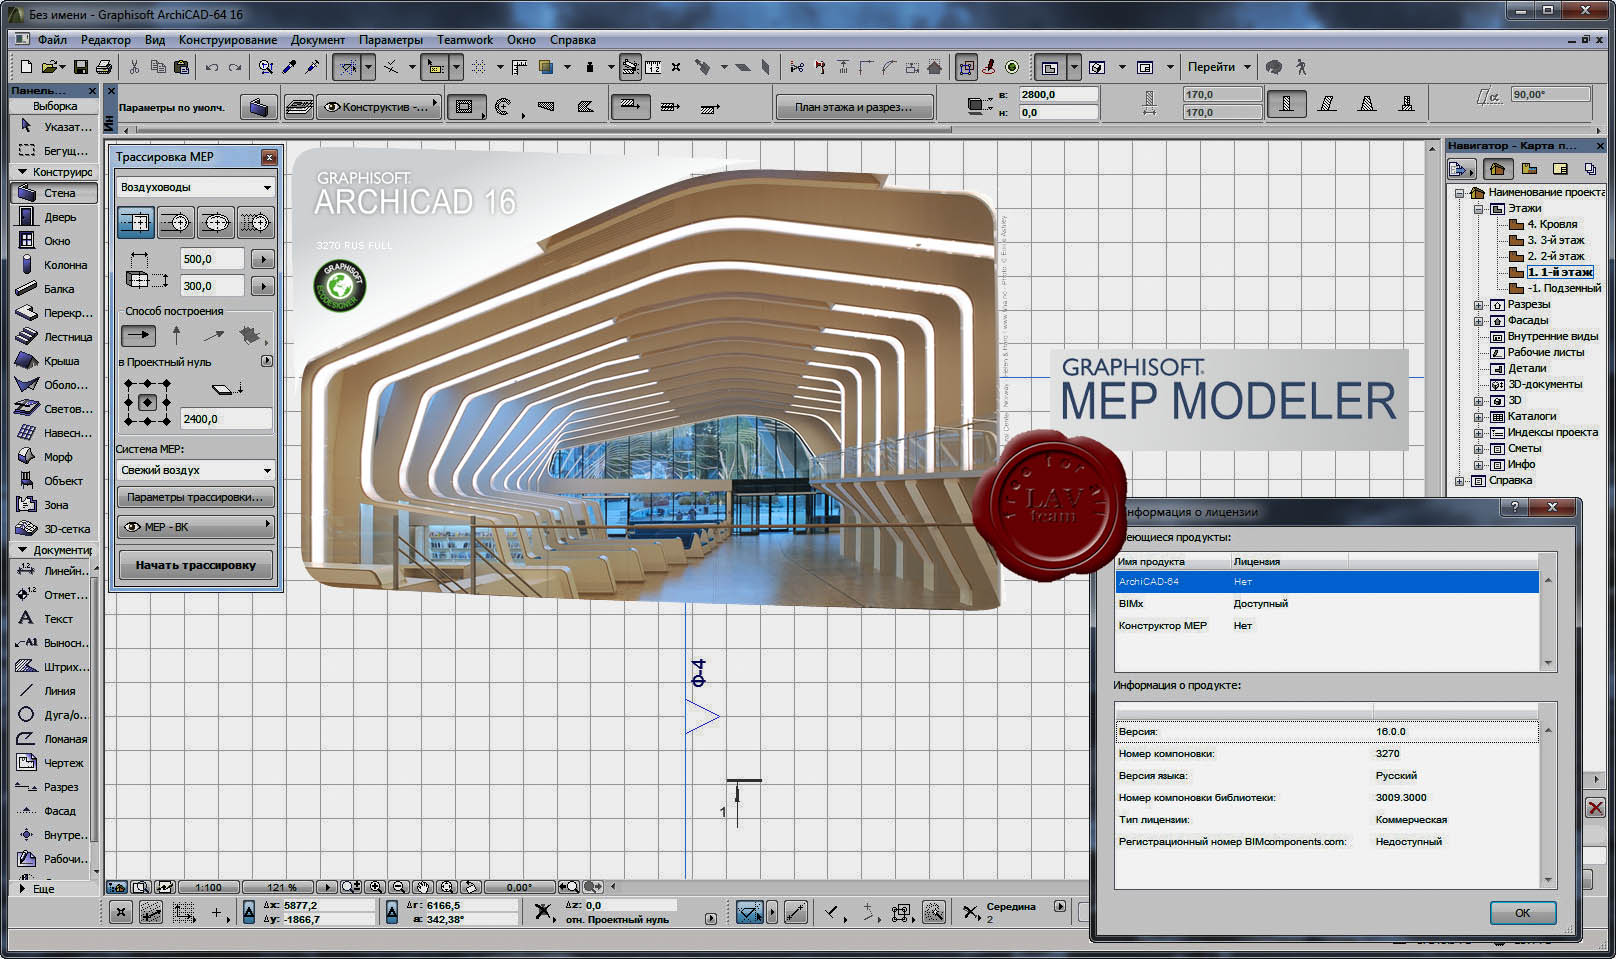Select the Окно window tool

coord(55,241)
